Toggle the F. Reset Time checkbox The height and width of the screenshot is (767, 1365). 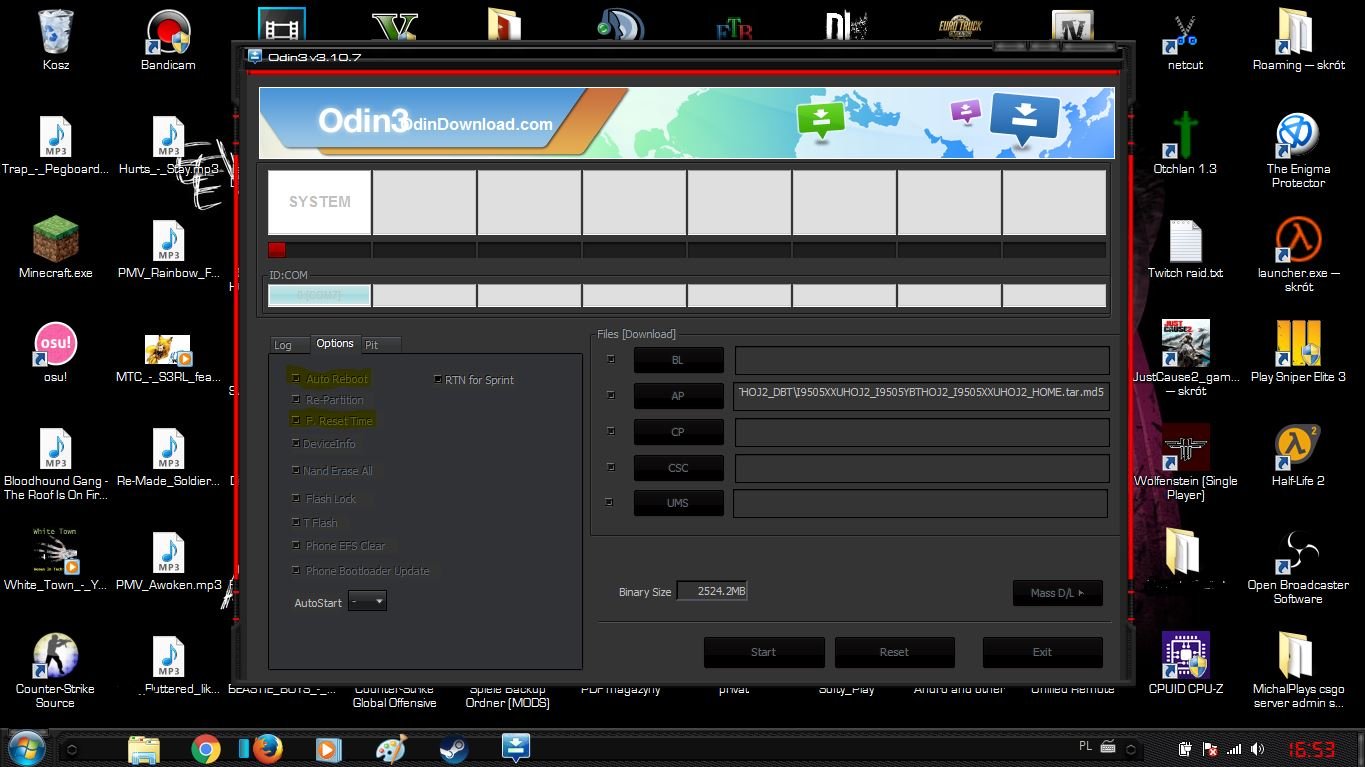click(x=295, y=420)
